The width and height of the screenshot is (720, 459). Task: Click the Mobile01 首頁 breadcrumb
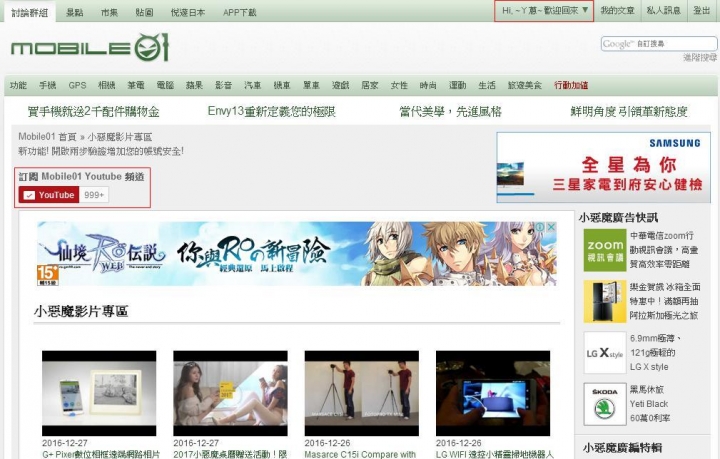(x=47, y=137)
